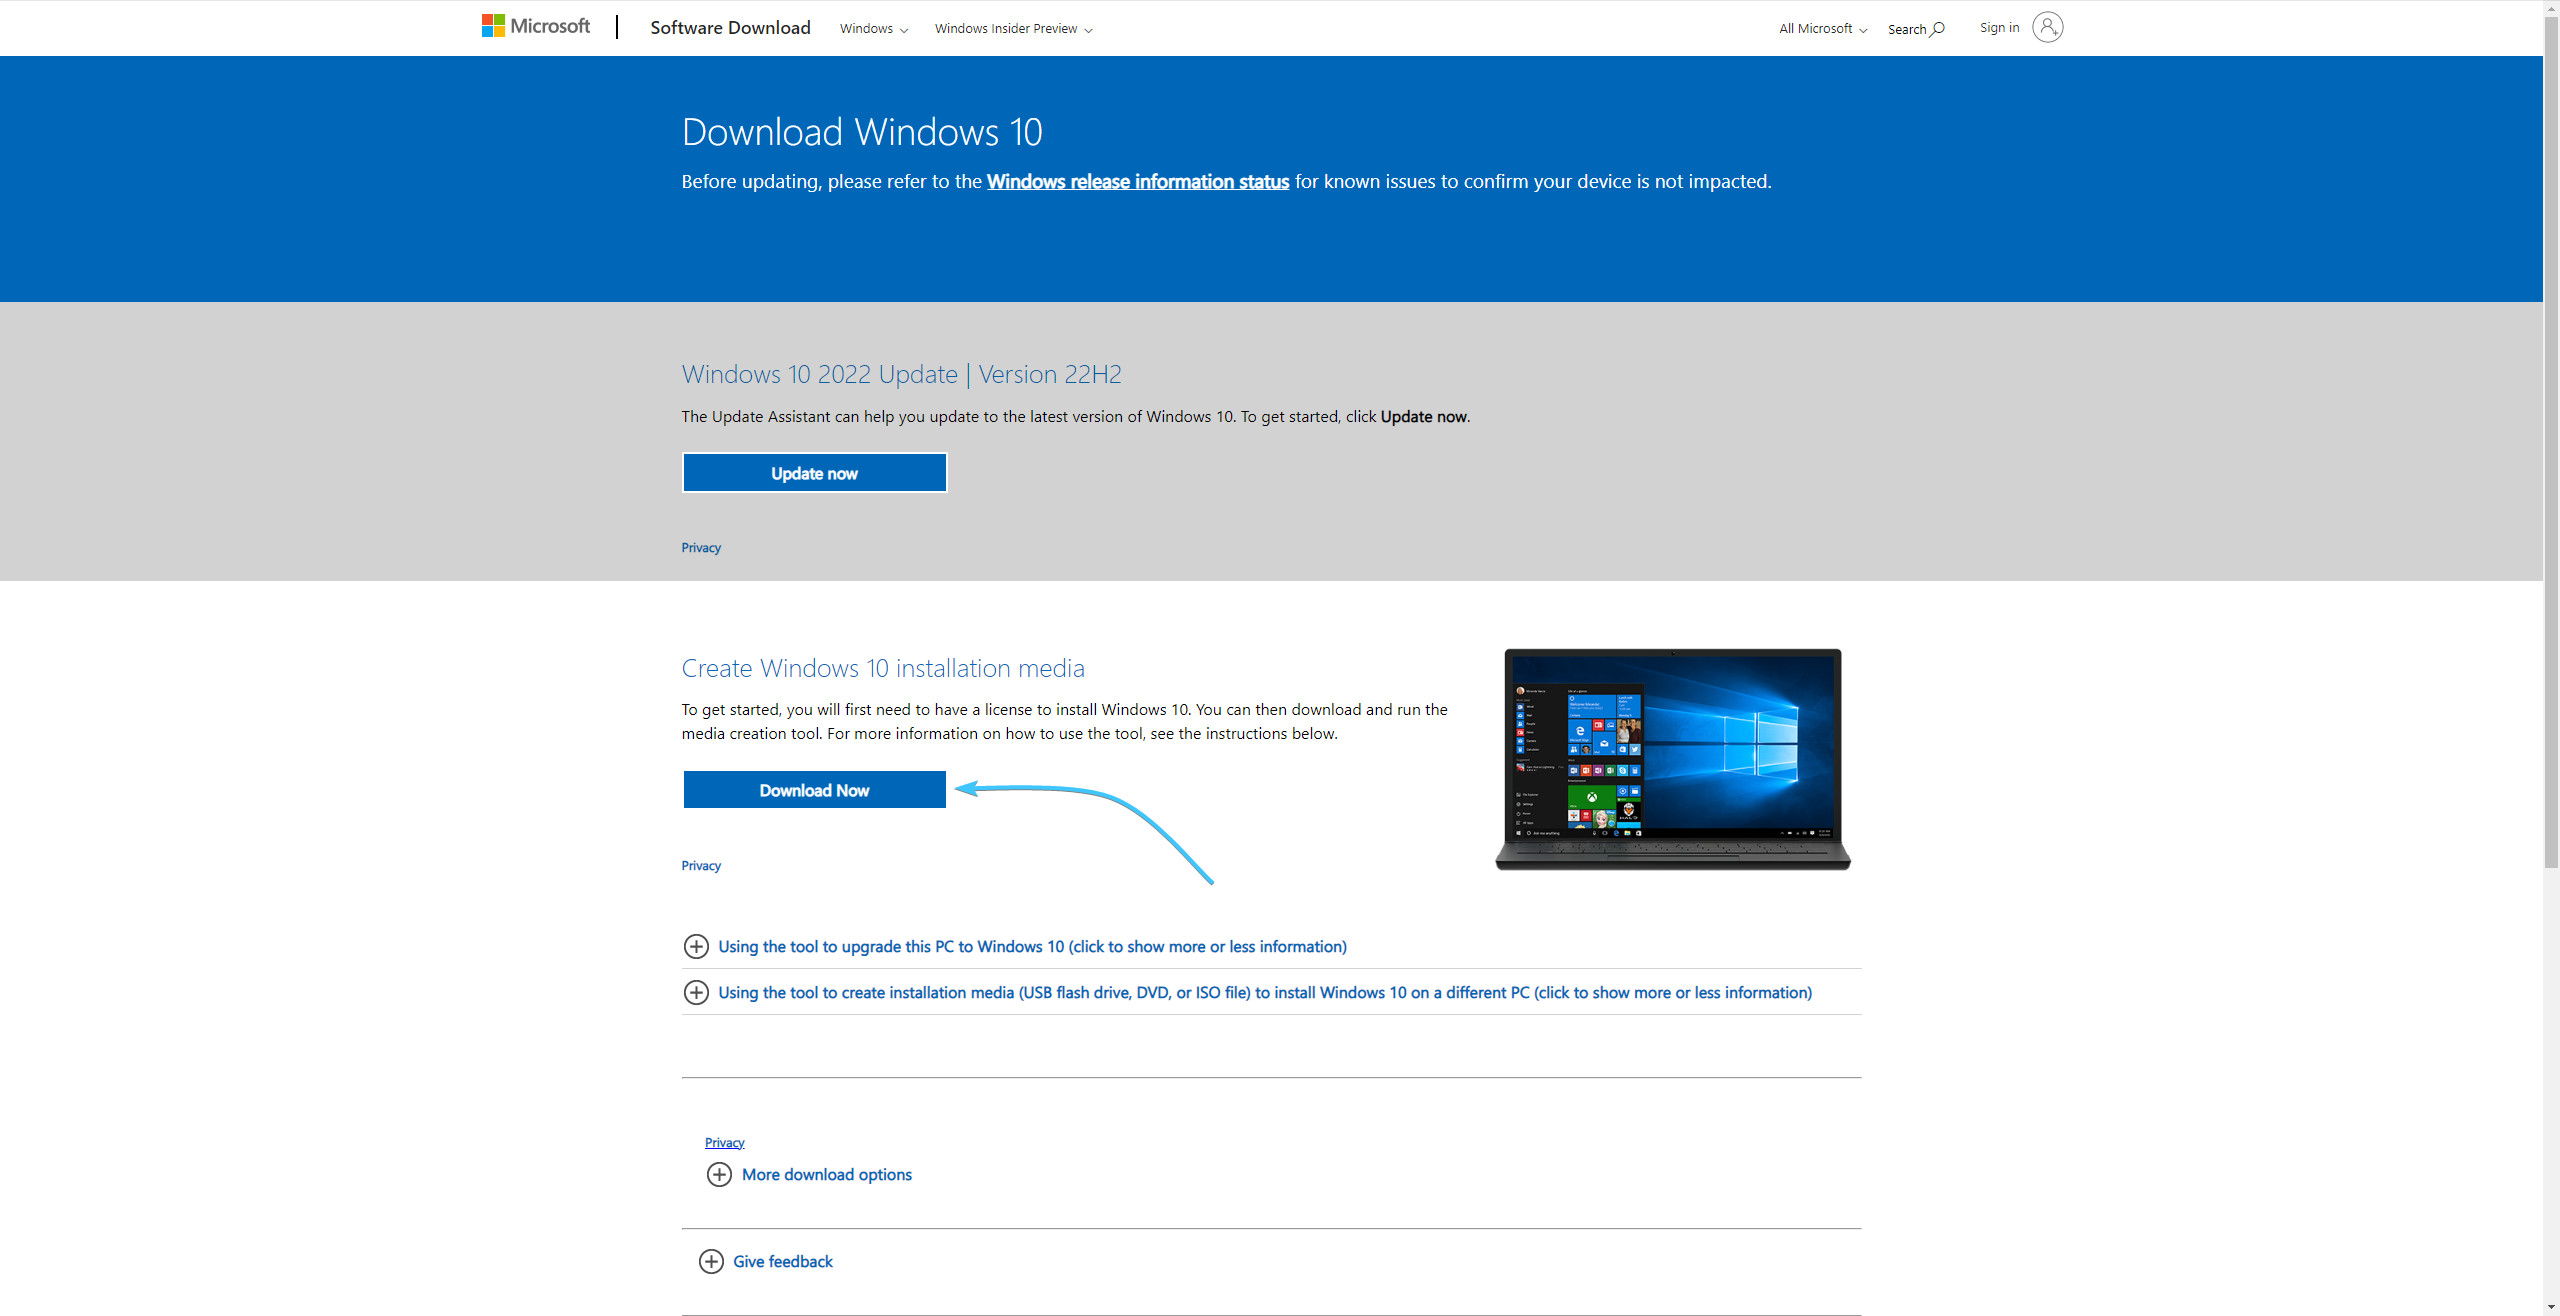This screenshot has width=2560, height=1316.
Task: Click the Search magnifier icon
Action: tap(1937, 28)
